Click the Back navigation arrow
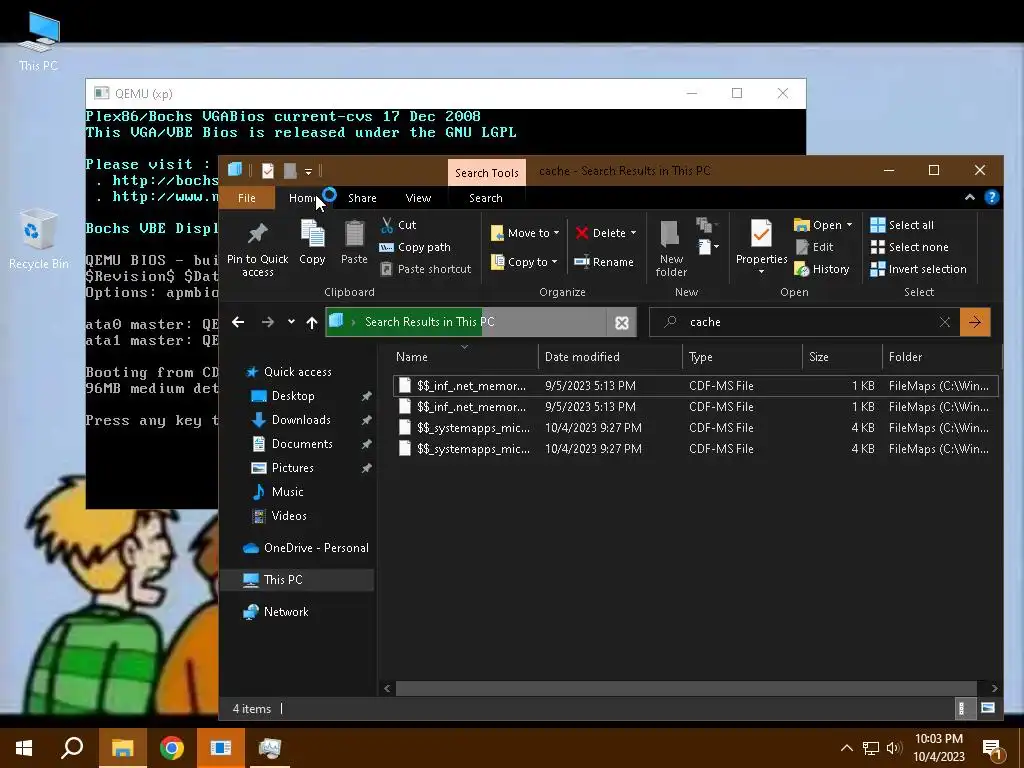Image resolution: width=1024 pixels, height=768 pixels. 238,322
